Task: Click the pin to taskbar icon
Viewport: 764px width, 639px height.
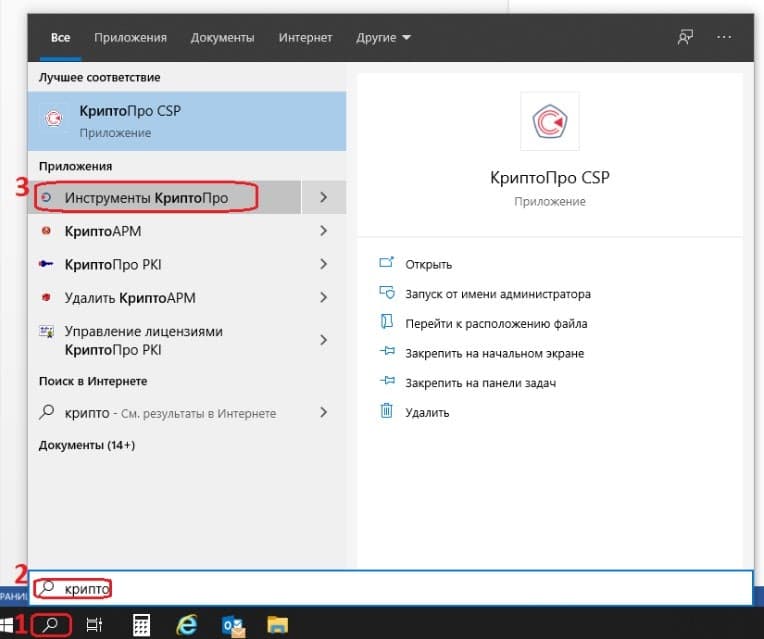Action: 387,381
